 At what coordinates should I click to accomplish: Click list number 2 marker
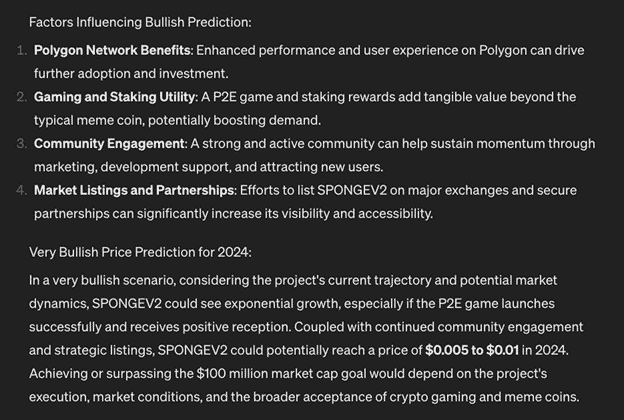(x=22, y=97)
